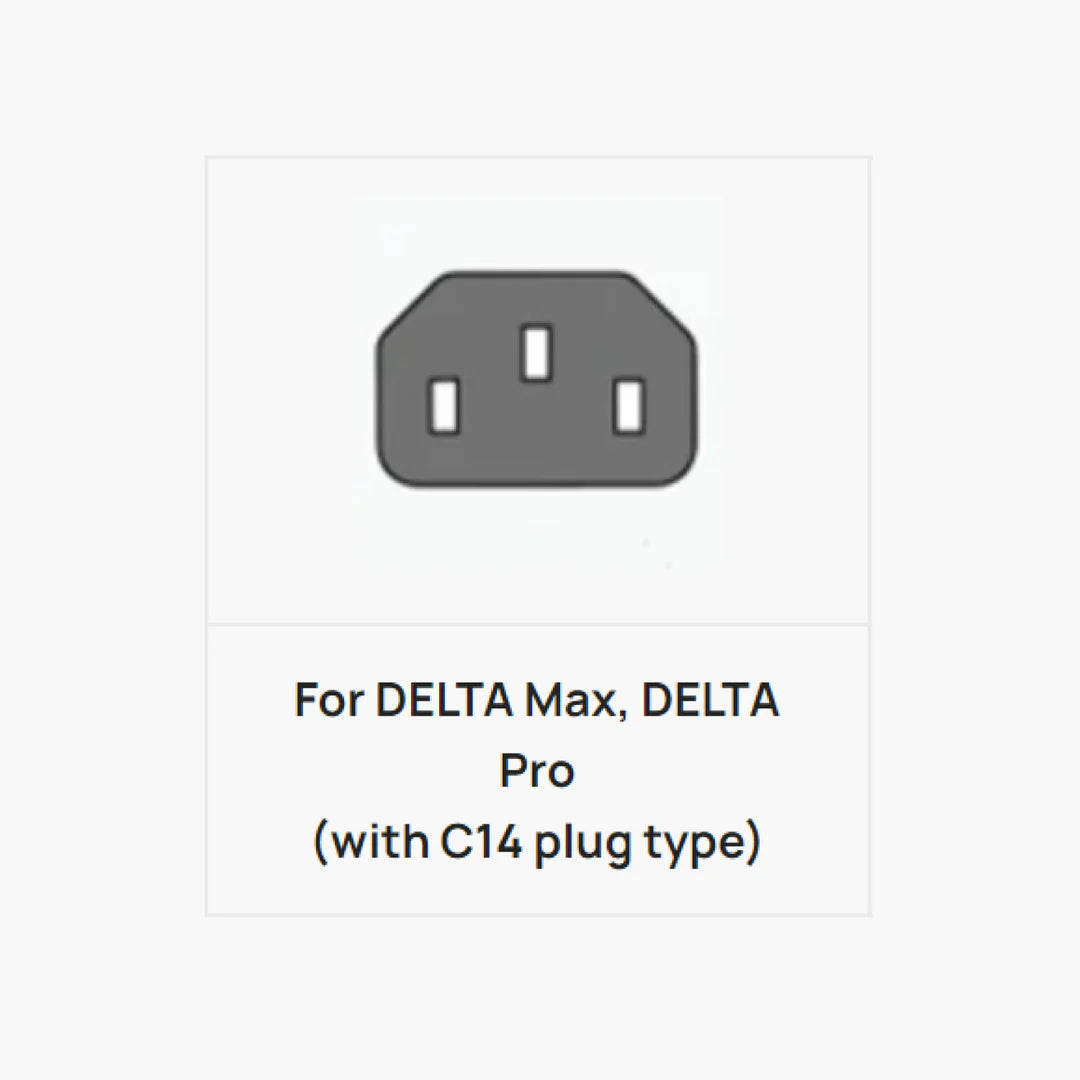Click the word 'Max,' in caption
This screenshot has height=1080, width=1080.
coord(576,701)
